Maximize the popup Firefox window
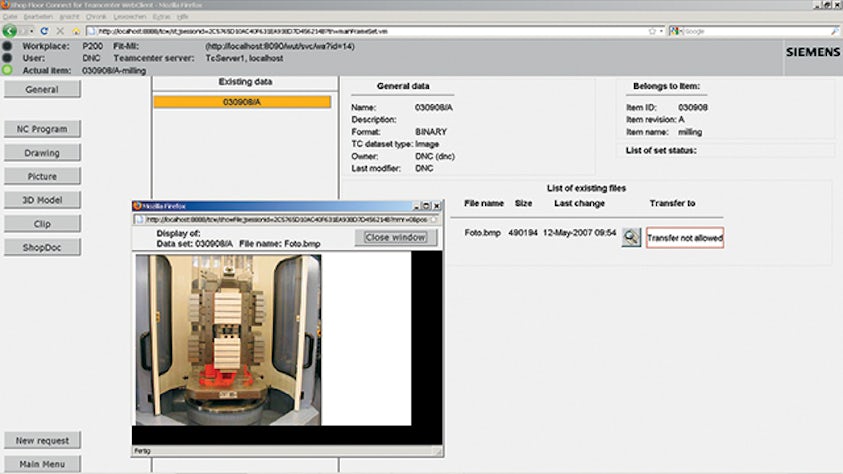 (x=426, y=206)
